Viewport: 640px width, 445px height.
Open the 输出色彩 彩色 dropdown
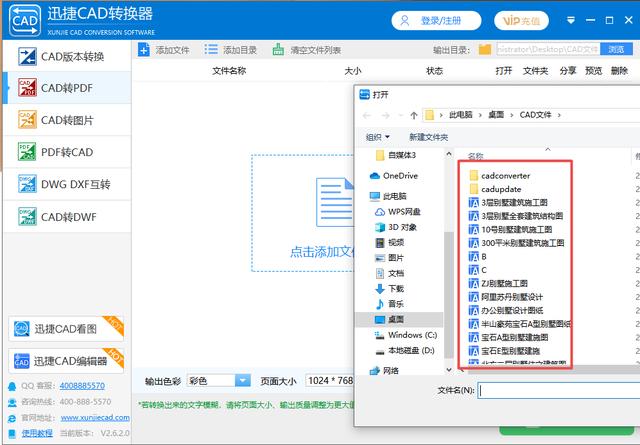tap(218, 380)
